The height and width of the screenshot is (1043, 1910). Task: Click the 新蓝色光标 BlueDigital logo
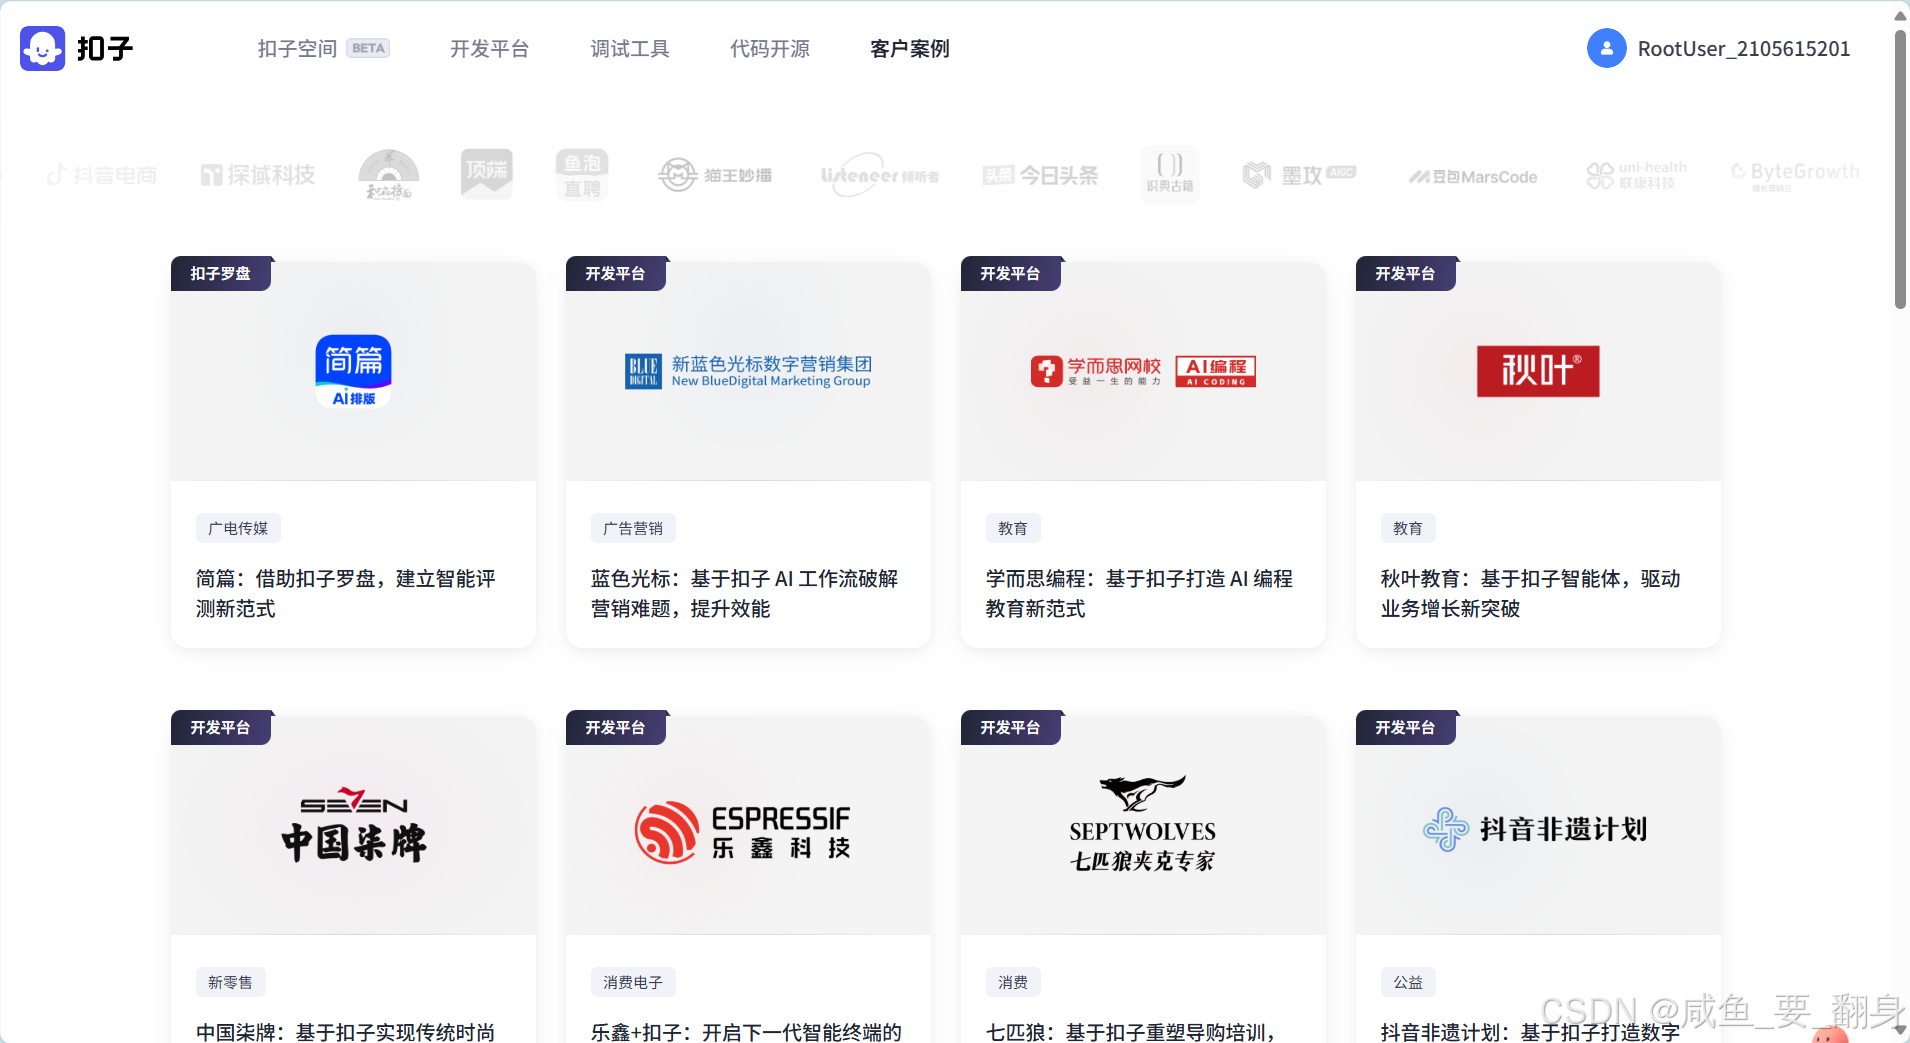click(748, 371)
